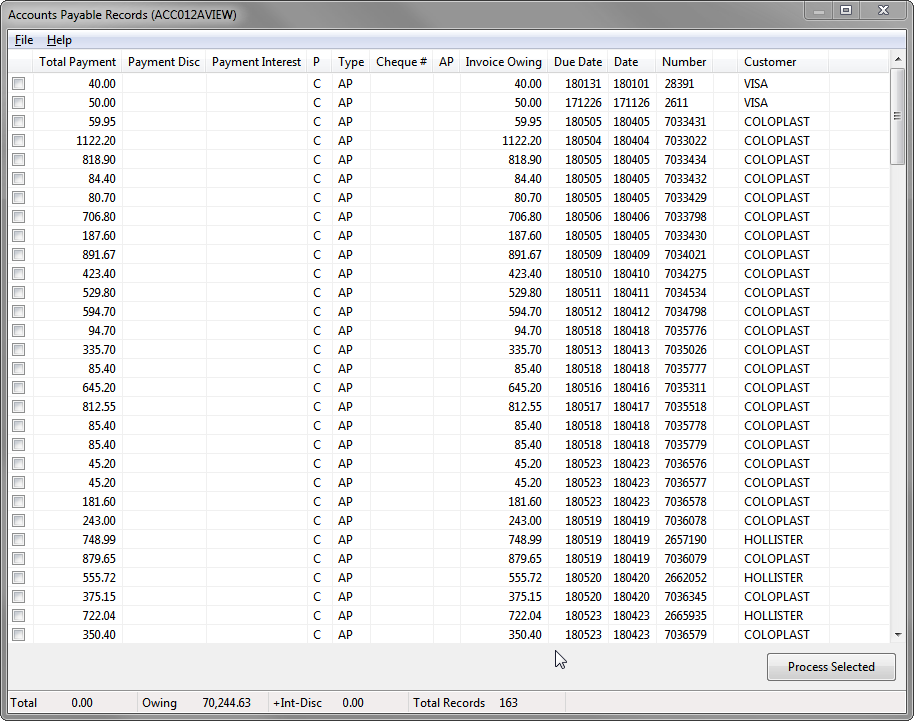
Task: Open the Help menu
Action: pos(59,40)
